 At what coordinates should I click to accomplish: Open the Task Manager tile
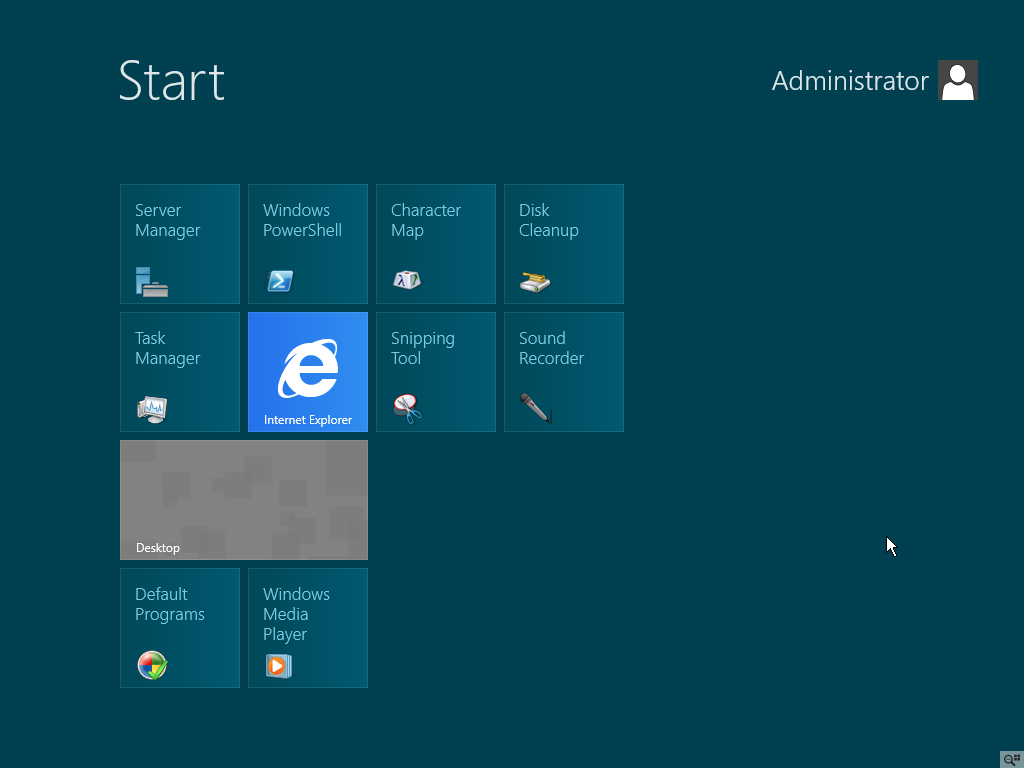point(180,372)
